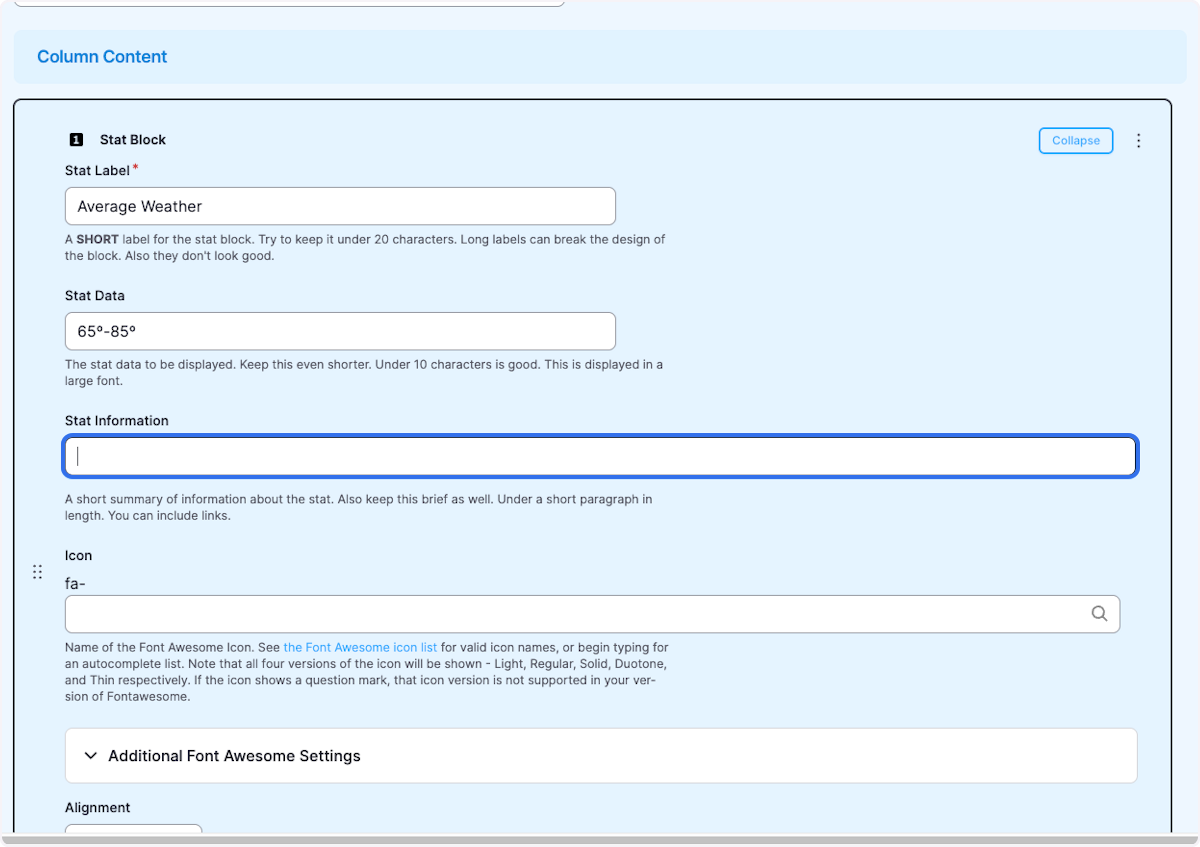Viewport: 1200px width, 847px height.
Task: Click the drag handle grip icon
Action: (37, 572)
